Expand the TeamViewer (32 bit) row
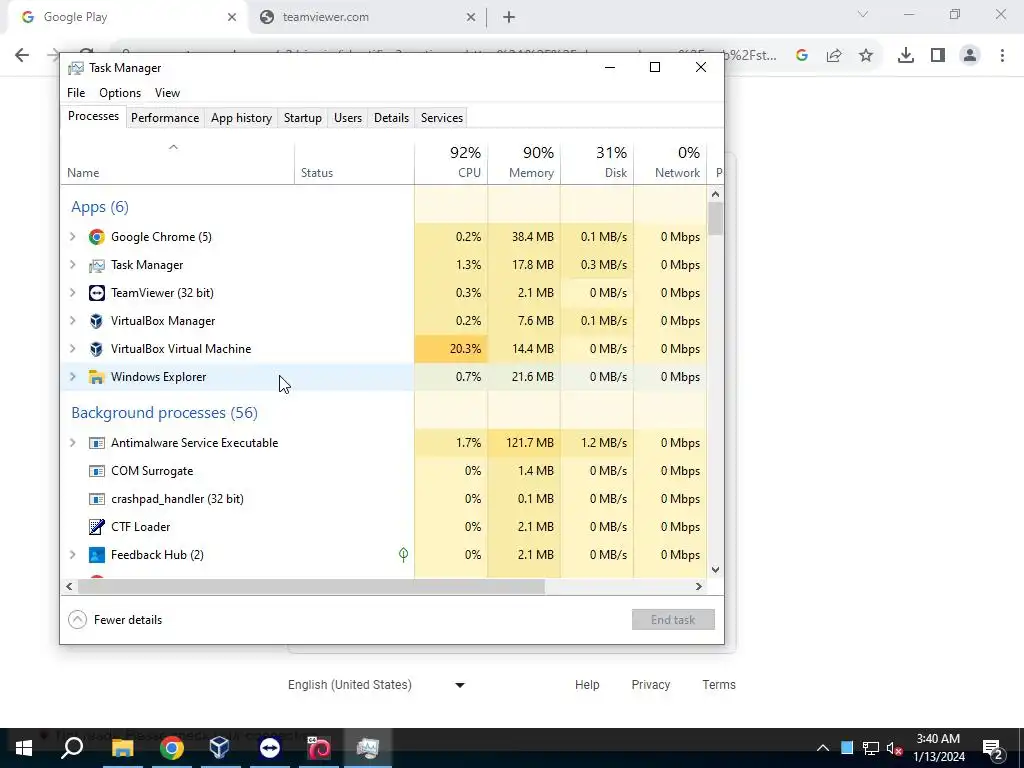The height and width of the screenshot is (768, 1024). pos(72,293)
